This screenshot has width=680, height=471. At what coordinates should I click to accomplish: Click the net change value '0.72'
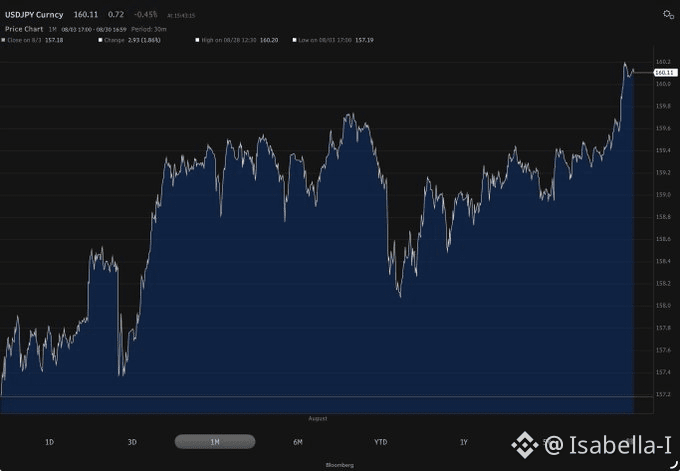point(116,15)
